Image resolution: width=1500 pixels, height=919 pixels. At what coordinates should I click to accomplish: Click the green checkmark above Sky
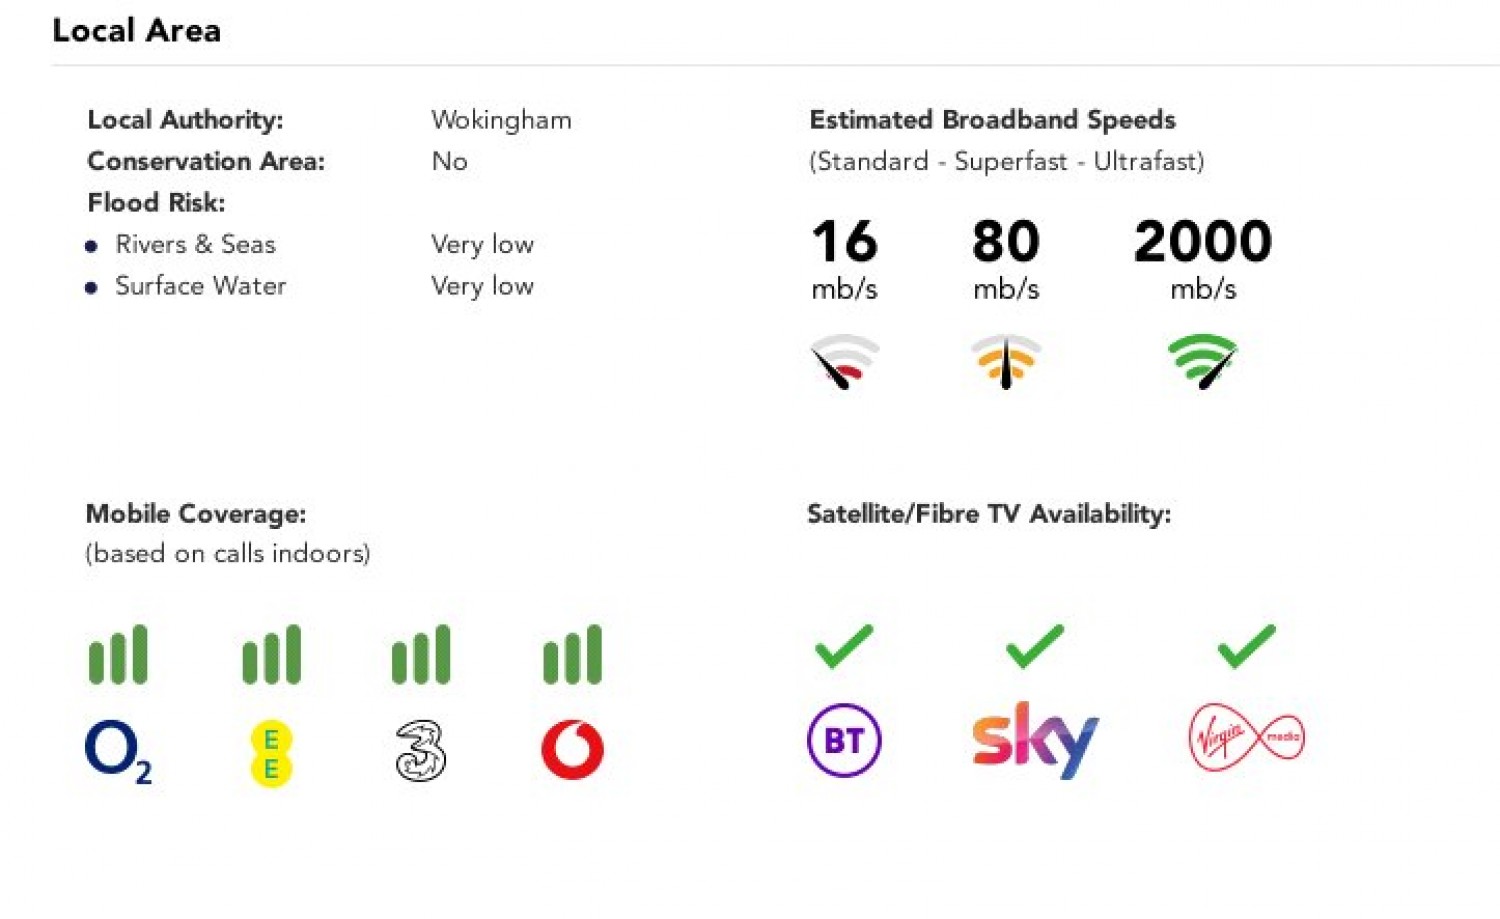[x=1035, y=646]
